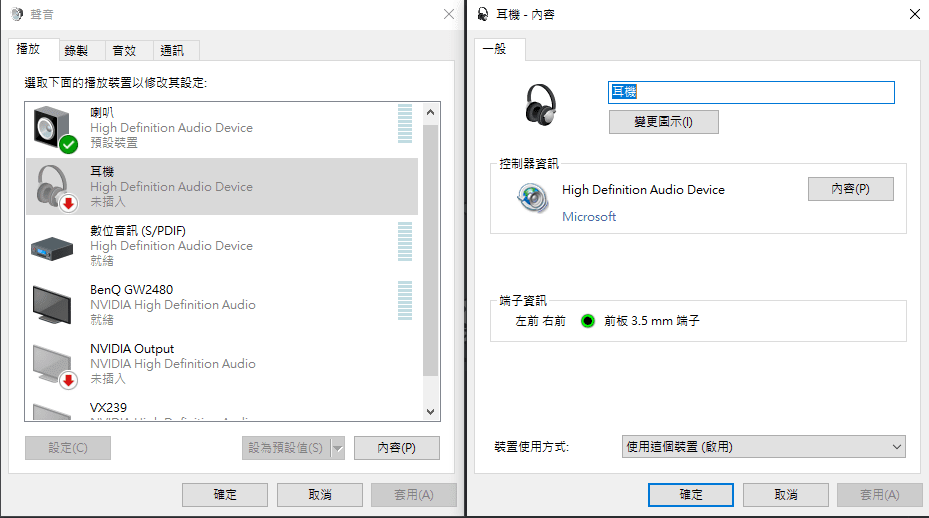Click the High Definition Audio Device controller icon
929x518 pixels.
pyautogui.click(x=532, y=198)
